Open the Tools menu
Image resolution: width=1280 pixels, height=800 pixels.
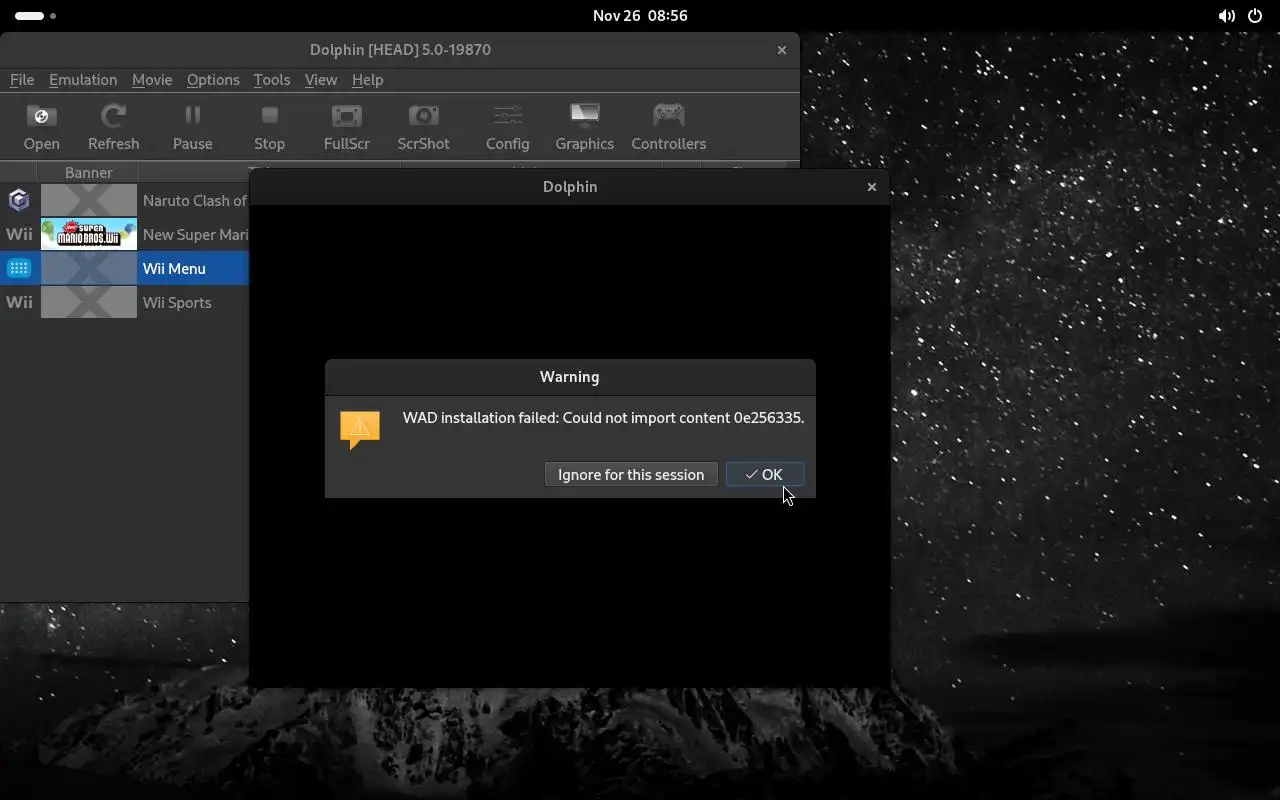(272, 80)
